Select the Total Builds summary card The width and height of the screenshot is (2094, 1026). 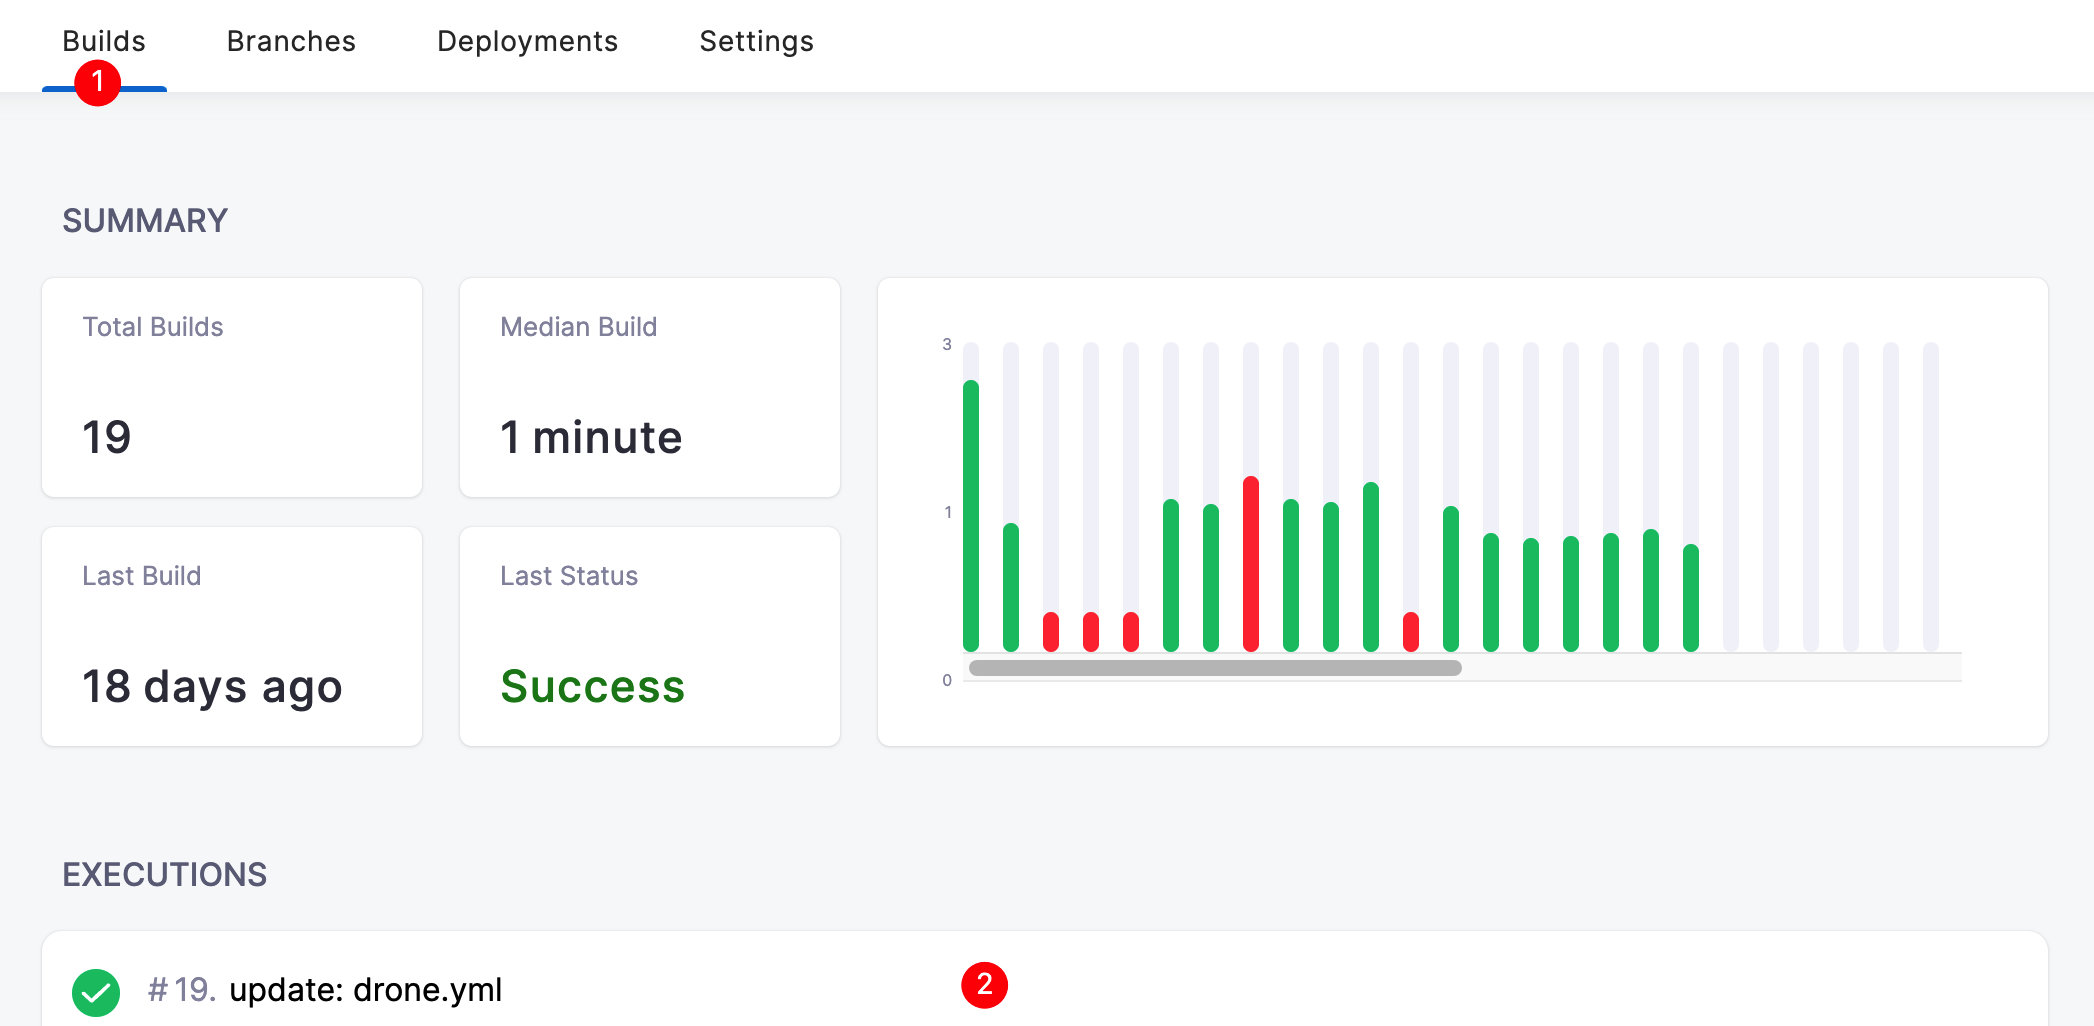pos(232,387)
